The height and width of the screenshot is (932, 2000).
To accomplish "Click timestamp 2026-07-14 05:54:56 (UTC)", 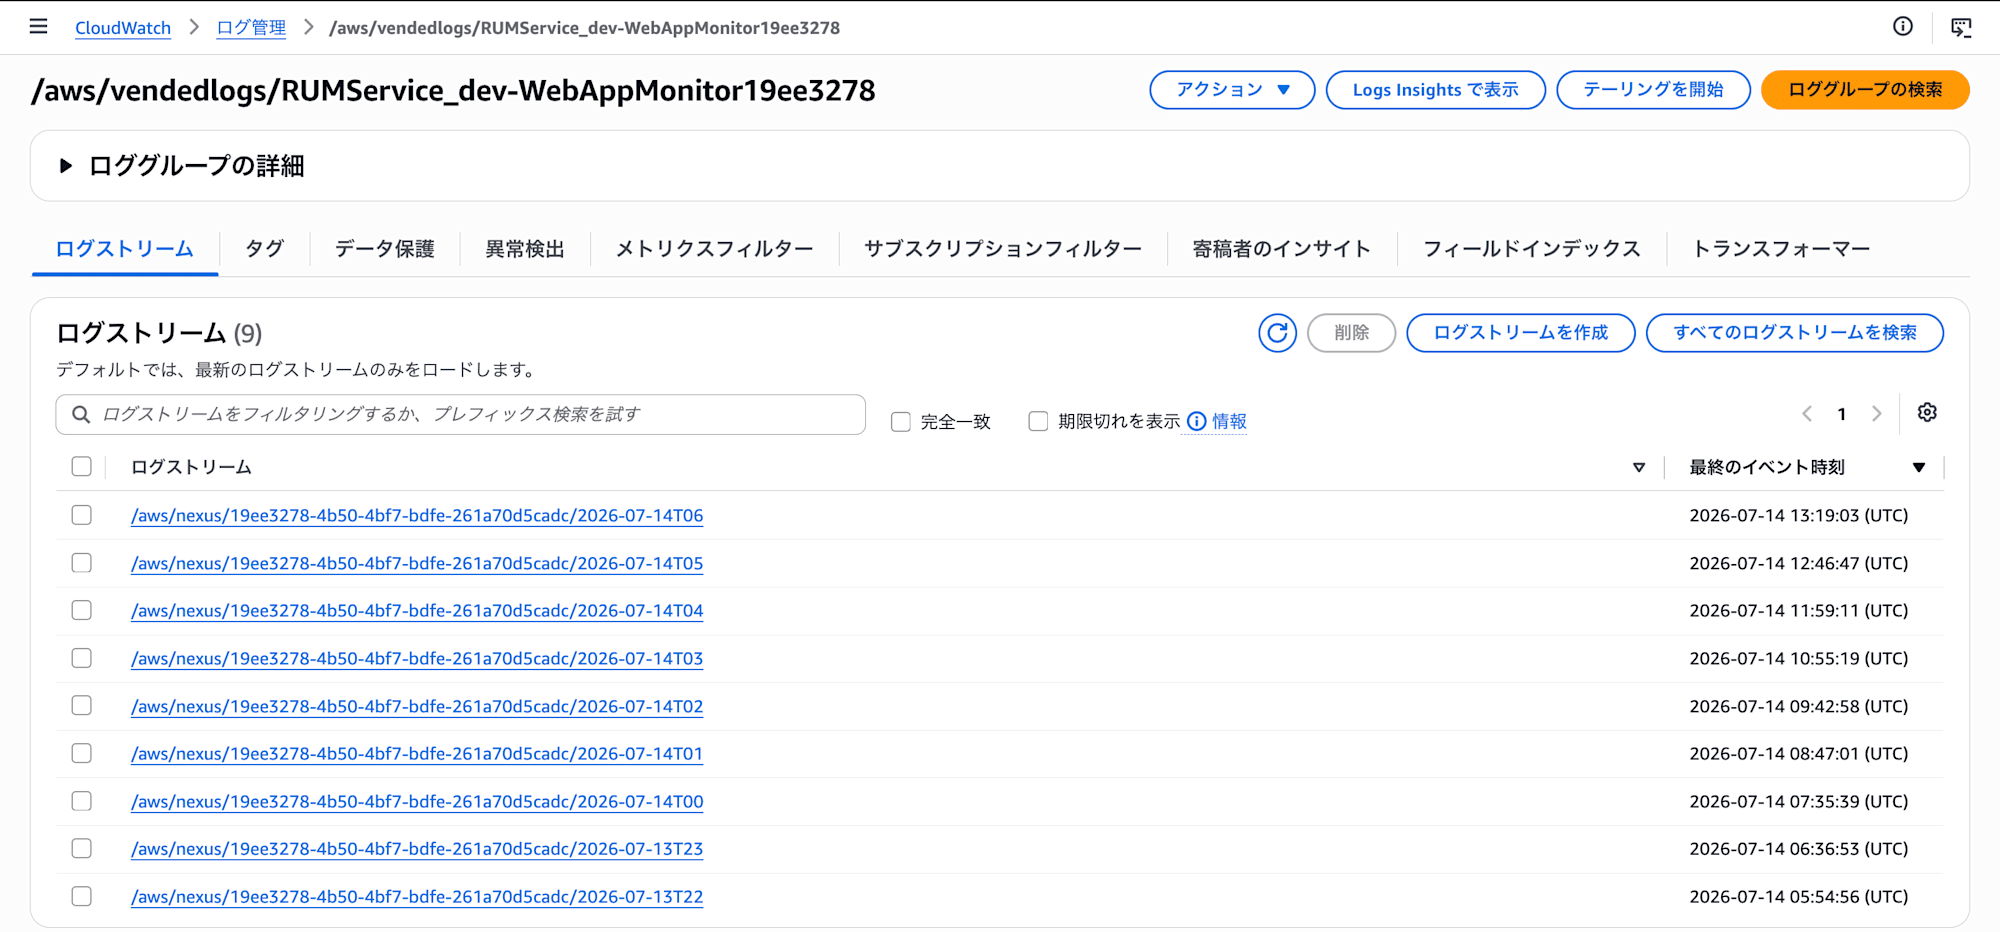I will click(x=1799, y=897).
